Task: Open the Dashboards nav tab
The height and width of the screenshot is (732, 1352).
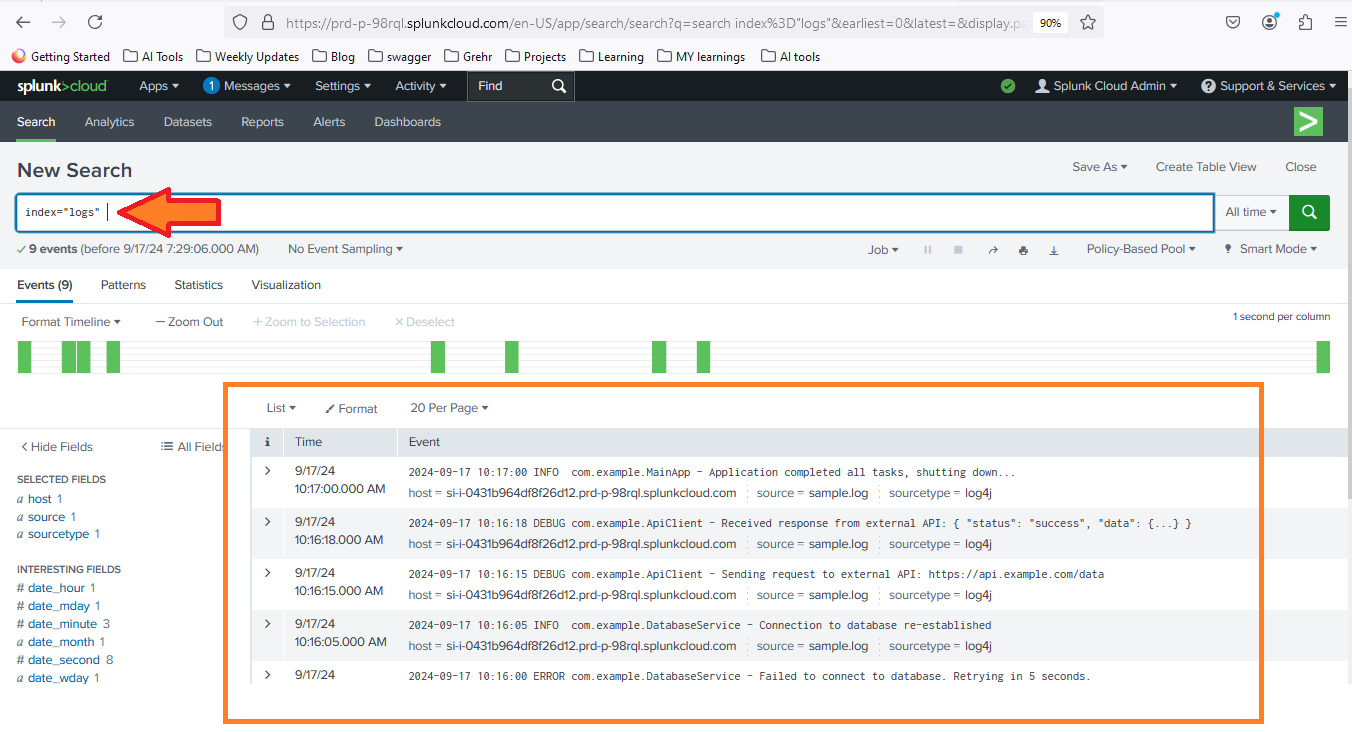Action: coord(407,122)
